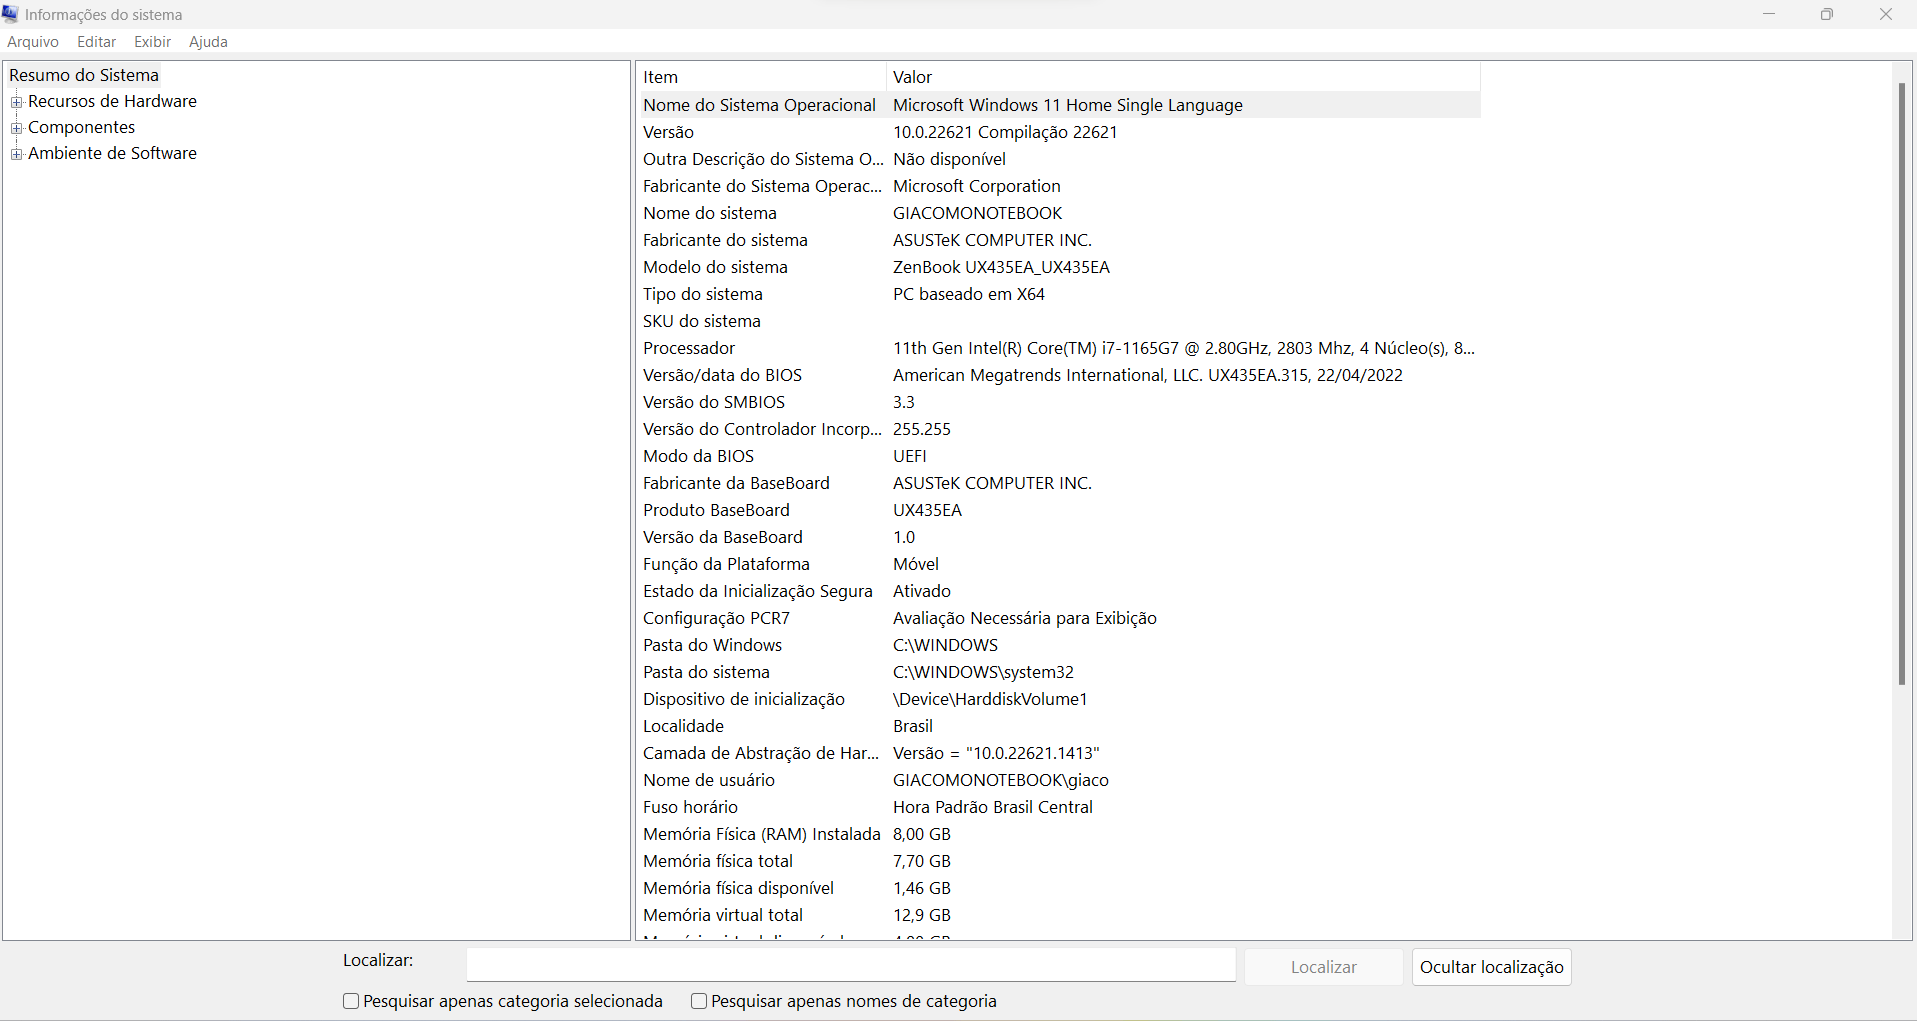
Task: Select the Componentes category
Action: (81, 127)
